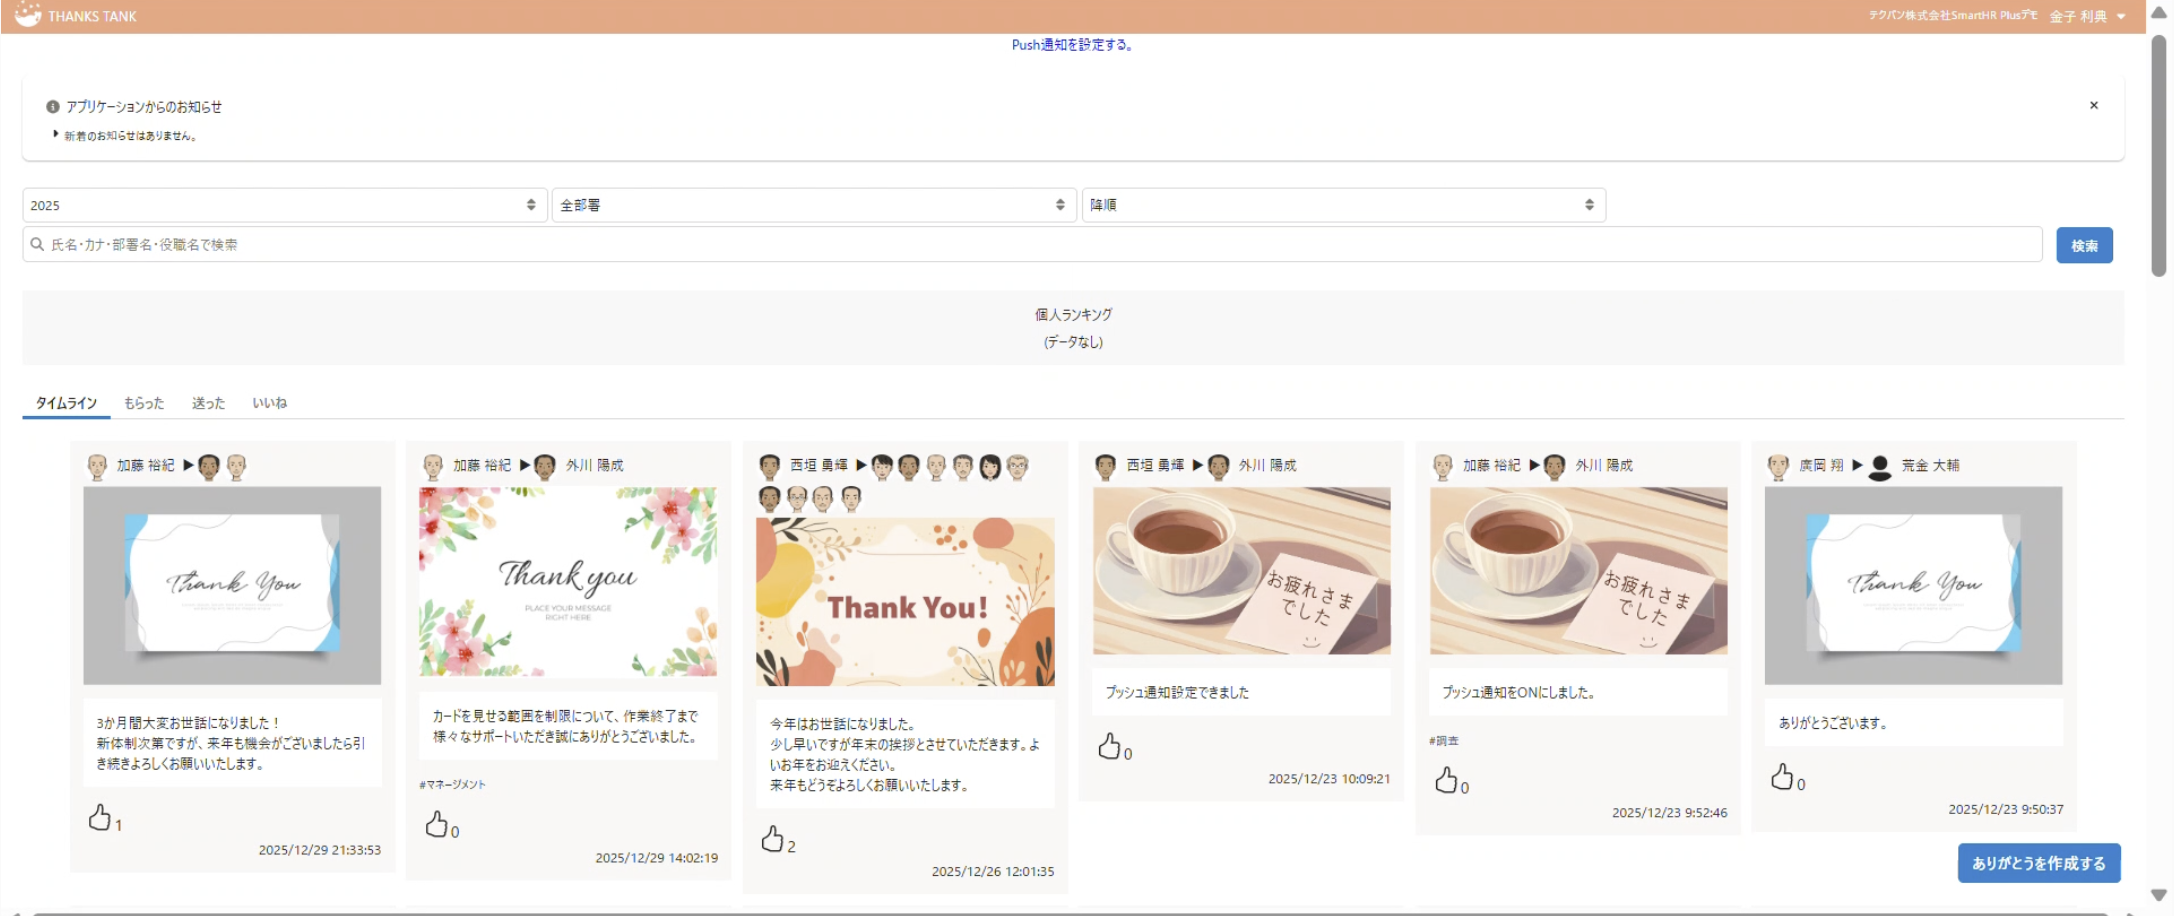
Task: Click the プッシュ通知設定できました message text
Action: [x=1177, y=692]
